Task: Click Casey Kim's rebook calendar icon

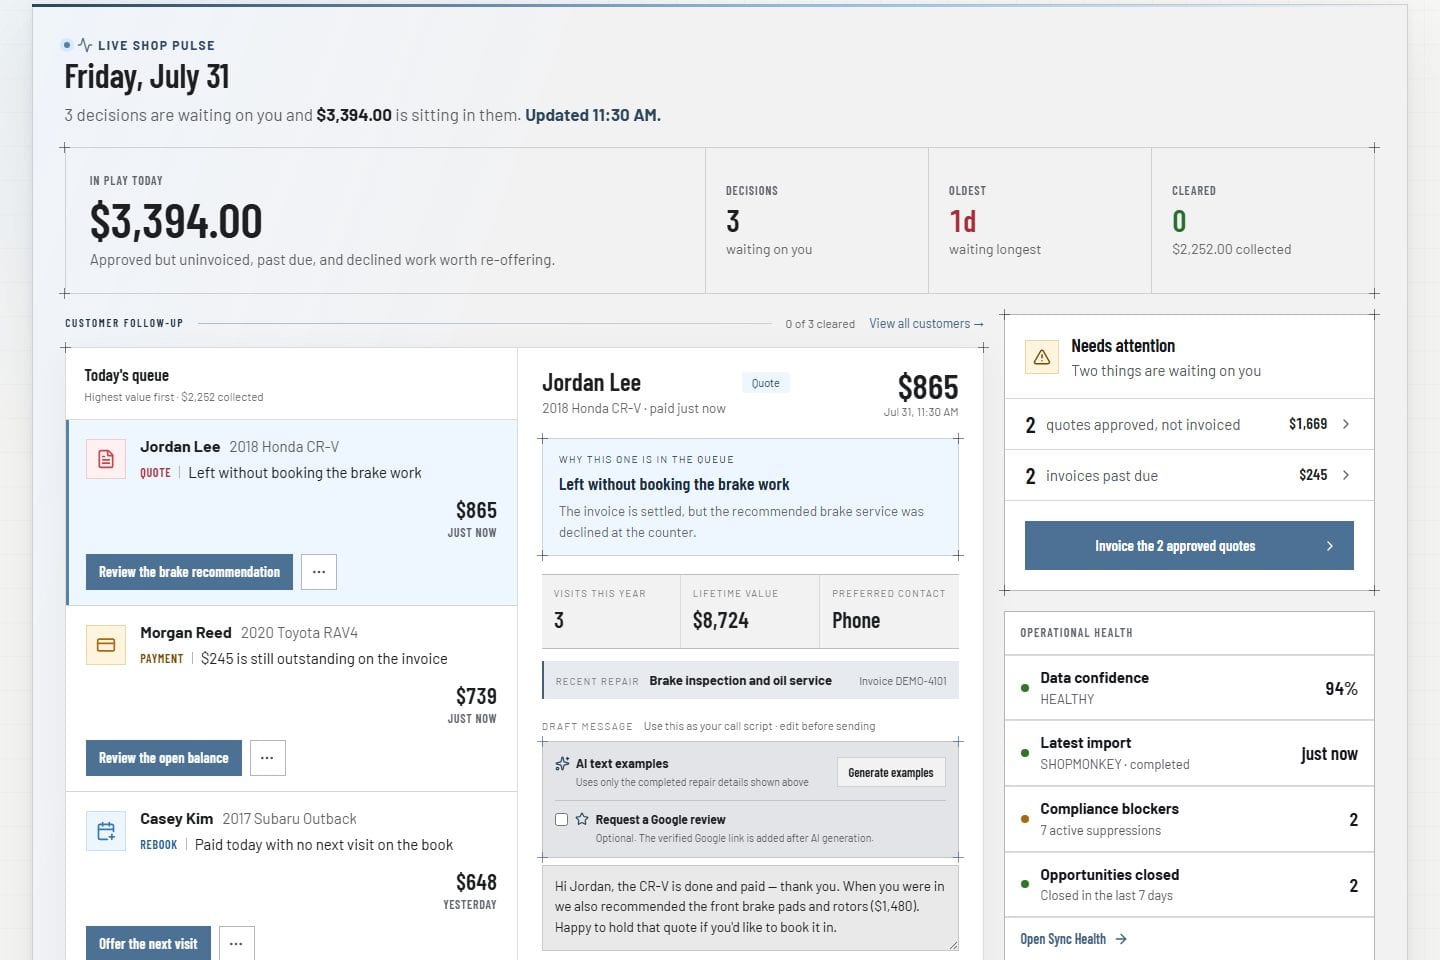Action: 106,831
